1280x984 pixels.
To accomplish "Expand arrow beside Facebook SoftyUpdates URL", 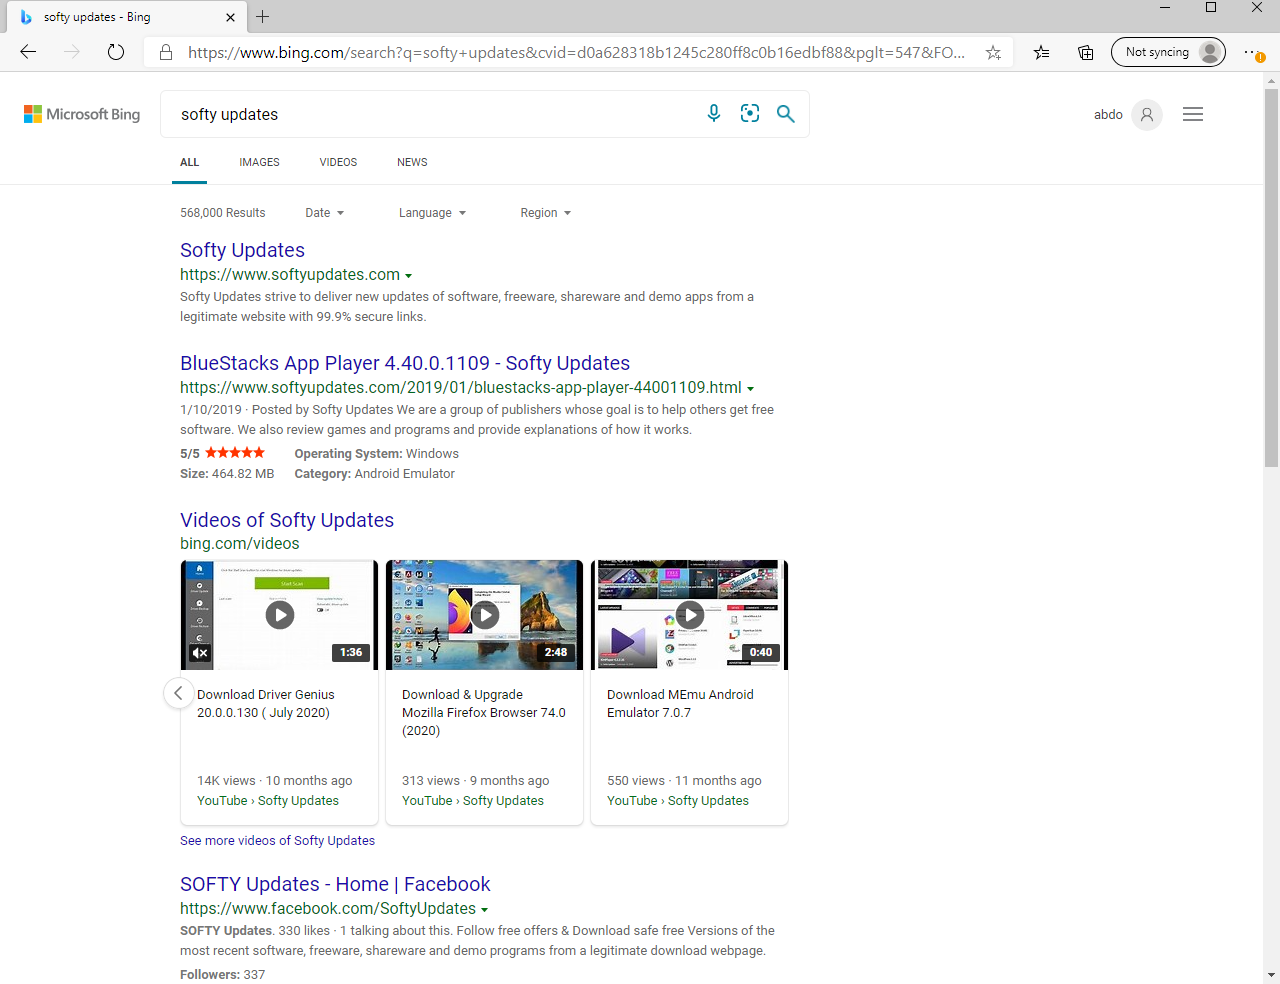I will 484,910.
